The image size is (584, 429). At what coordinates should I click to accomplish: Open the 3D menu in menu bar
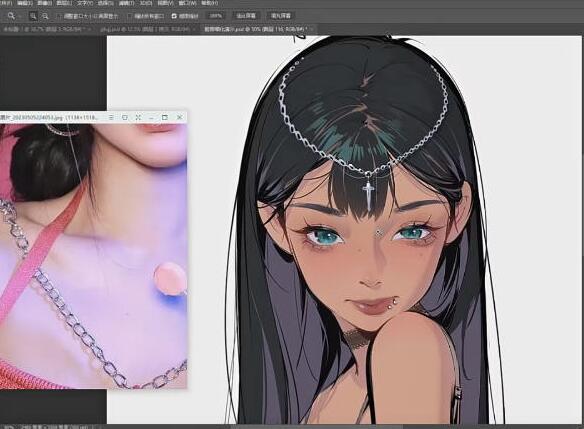(x=146, y=3)
